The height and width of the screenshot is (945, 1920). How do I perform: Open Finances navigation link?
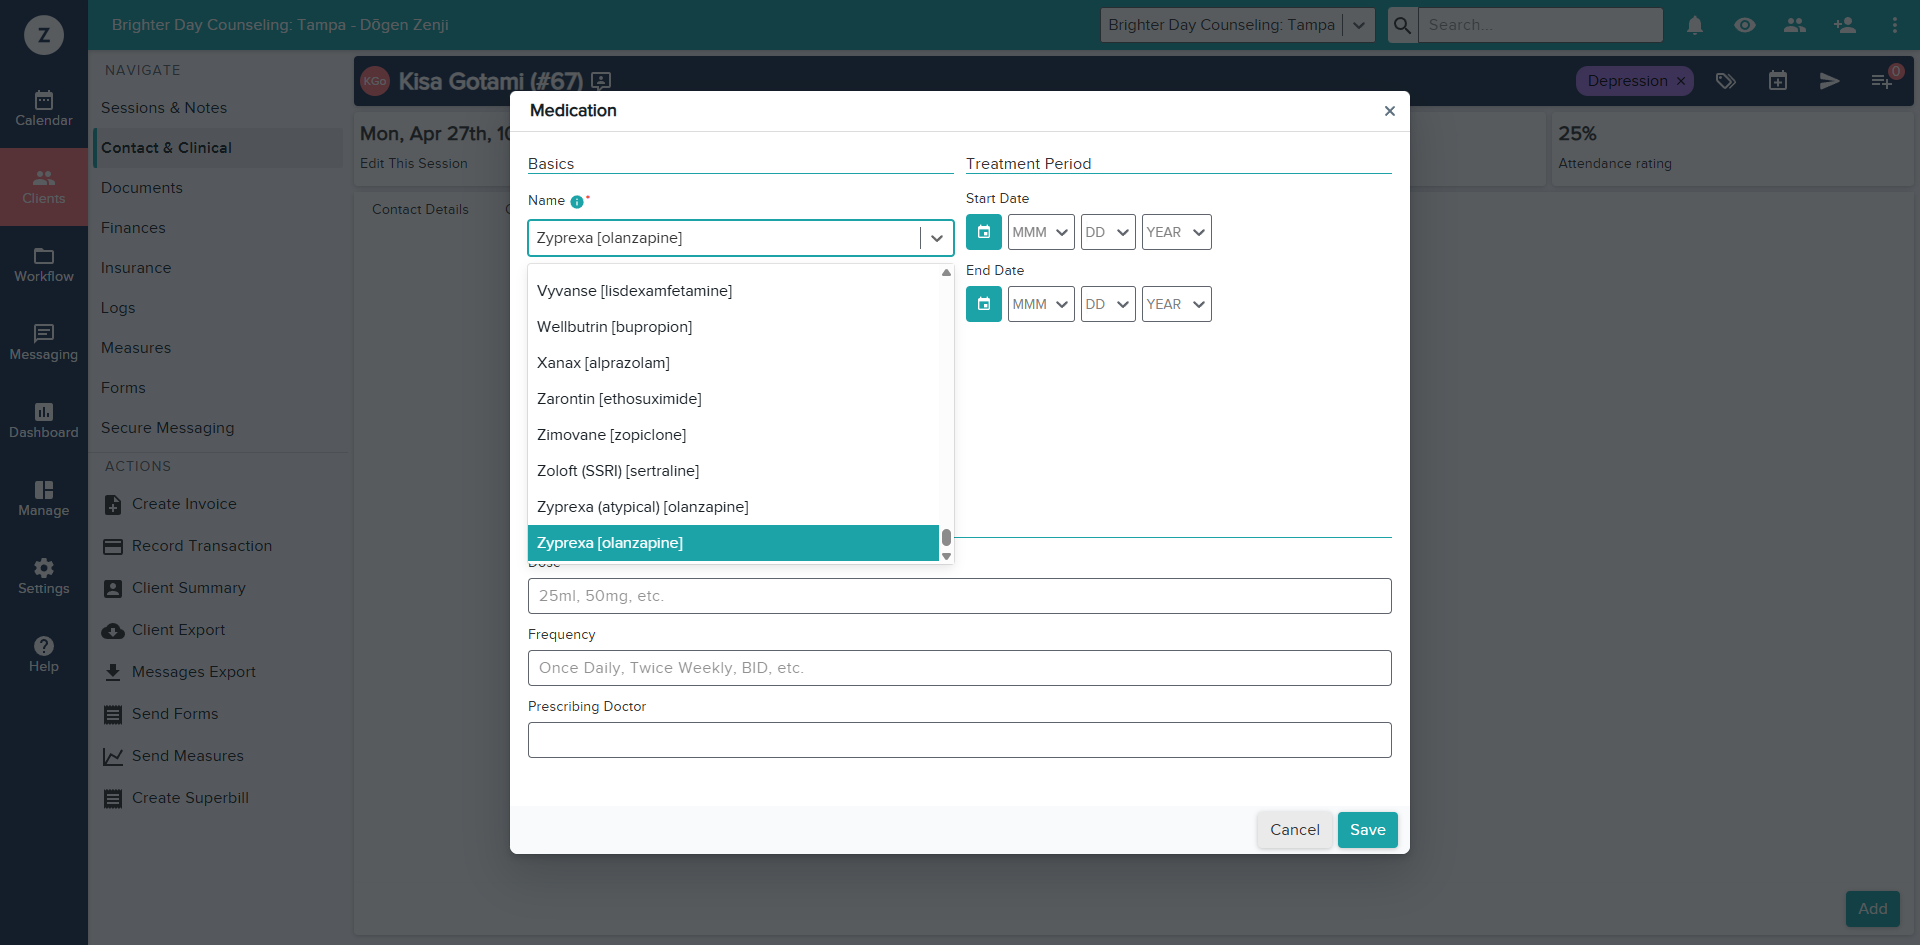pyautogui.click(x=133, y=228)
